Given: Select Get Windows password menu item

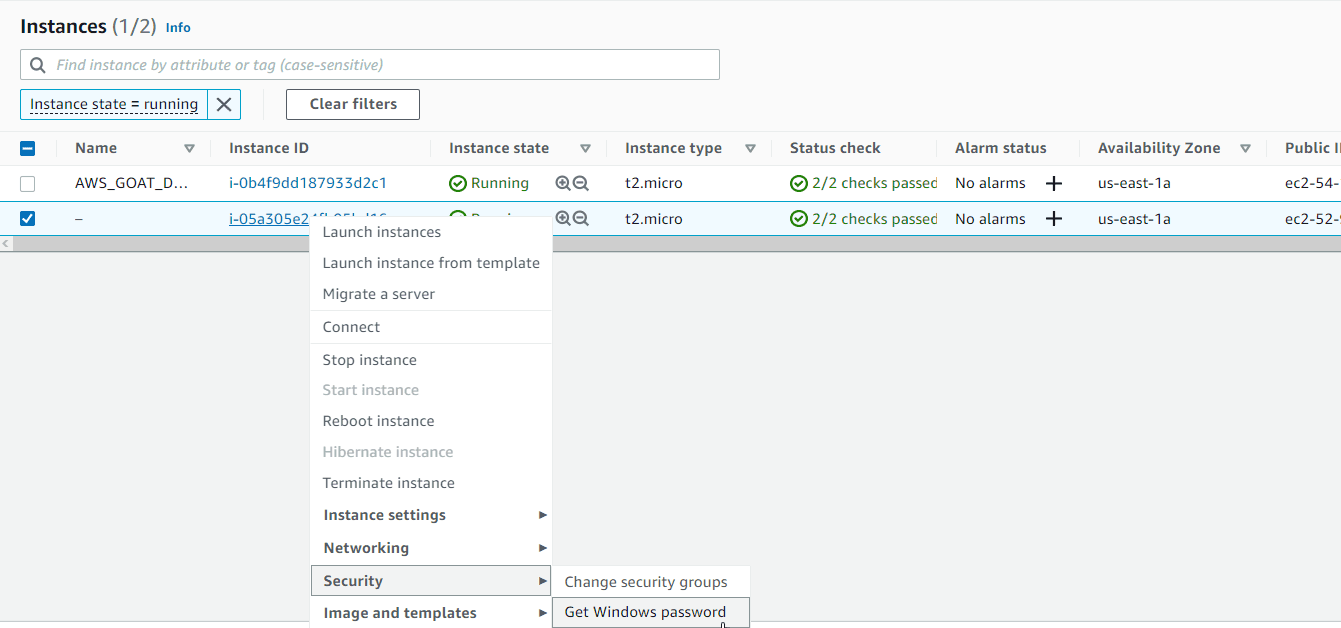Looking at the screenshot, I should 645,612.
